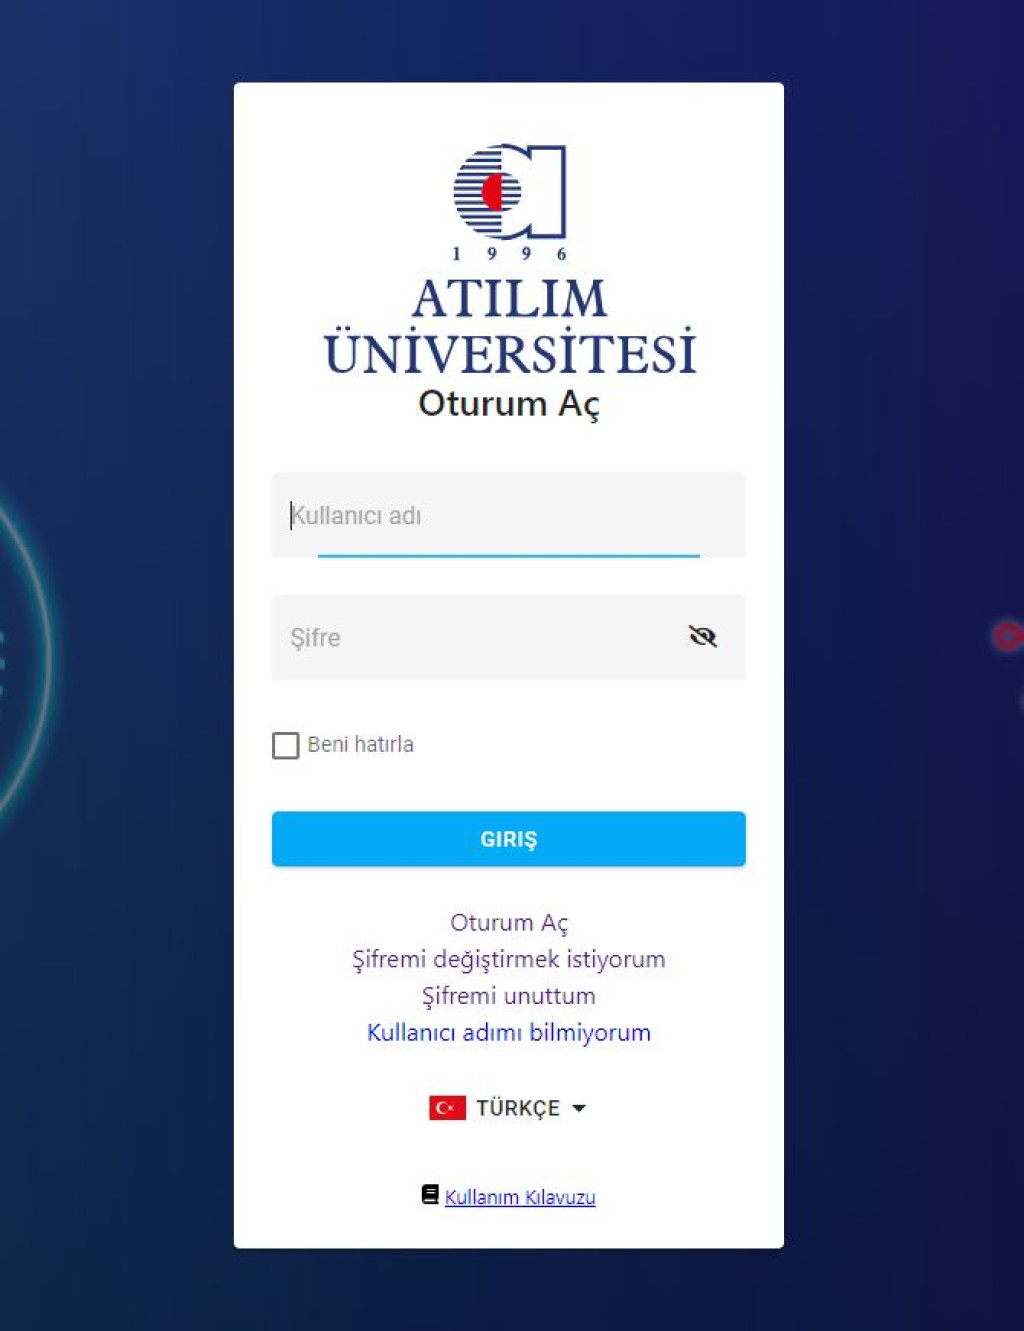Click the Oturum Aç heading

coord(509,403)
